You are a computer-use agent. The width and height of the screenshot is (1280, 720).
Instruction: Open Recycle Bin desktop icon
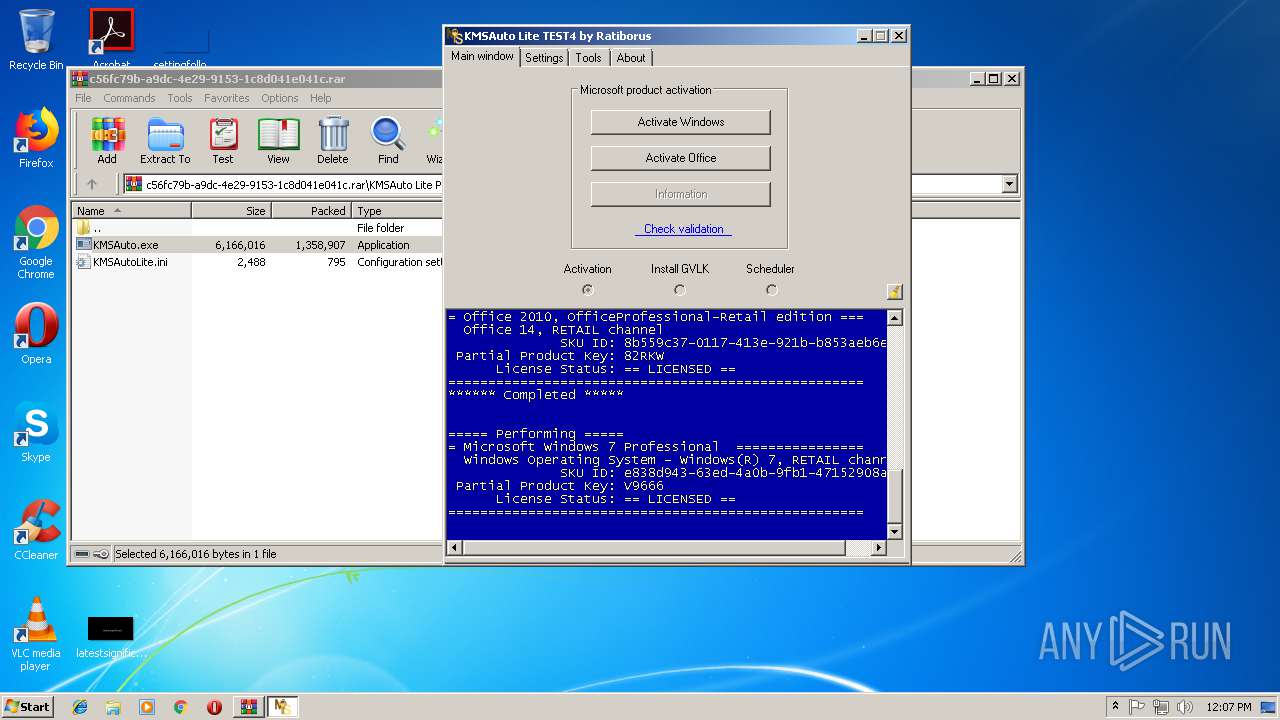[36, 40]
